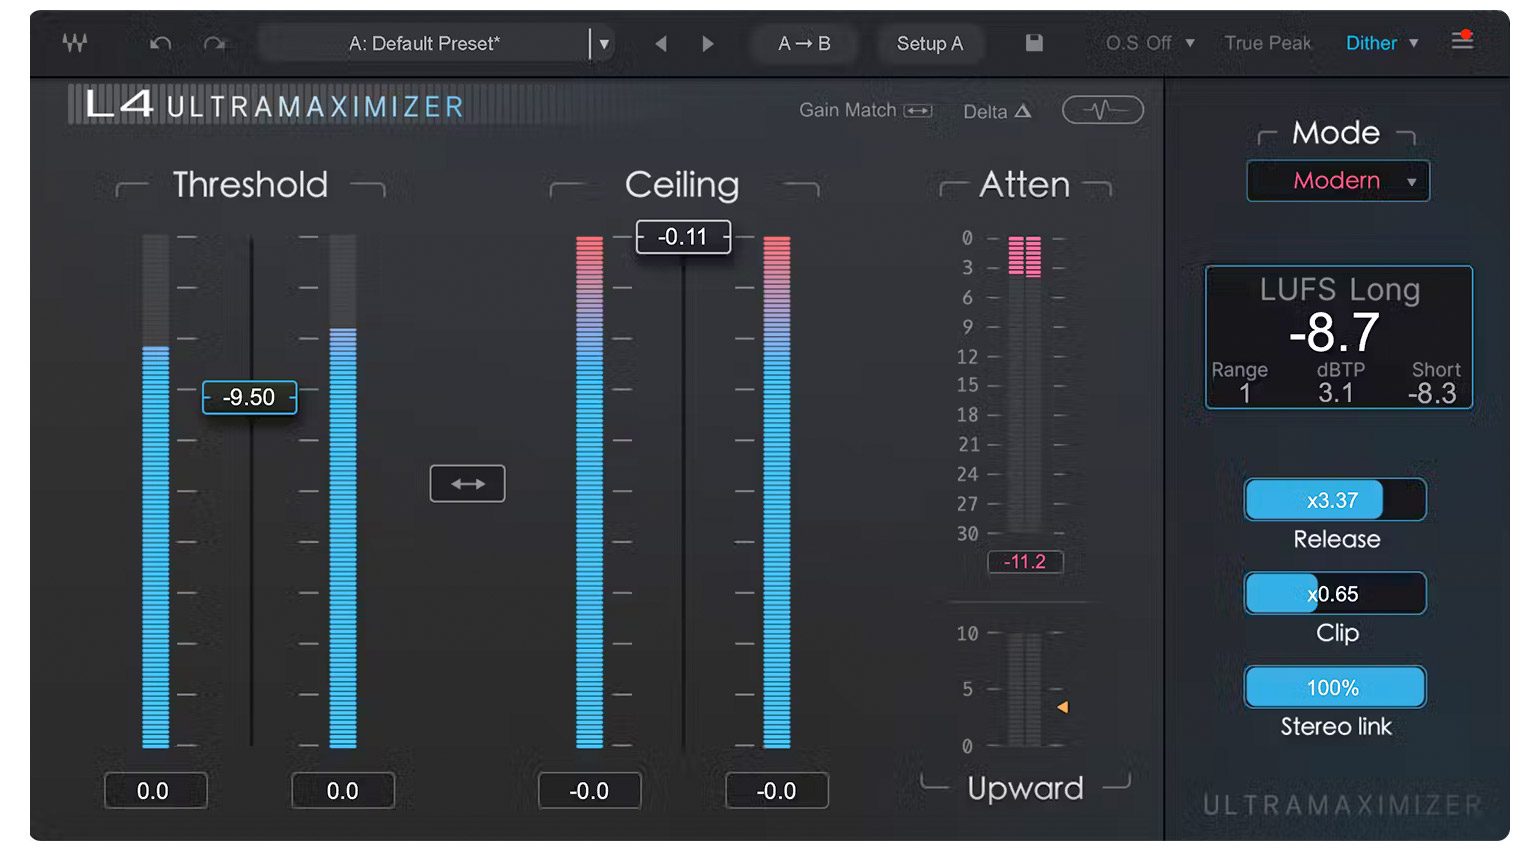Open the hamburger menu icon
Screen dimensions: 1540x850
pyautogui.click(x=1462, y=41)
